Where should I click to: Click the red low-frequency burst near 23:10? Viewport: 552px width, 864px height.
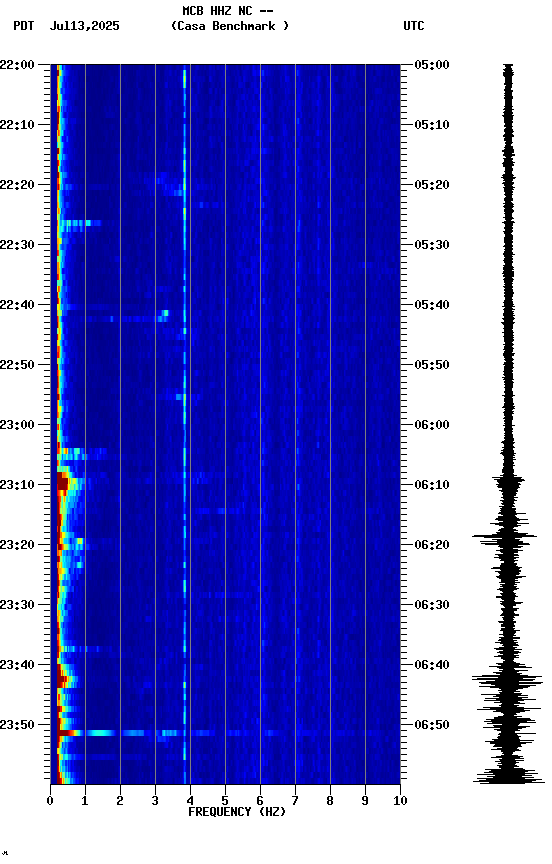click(63, 483)
